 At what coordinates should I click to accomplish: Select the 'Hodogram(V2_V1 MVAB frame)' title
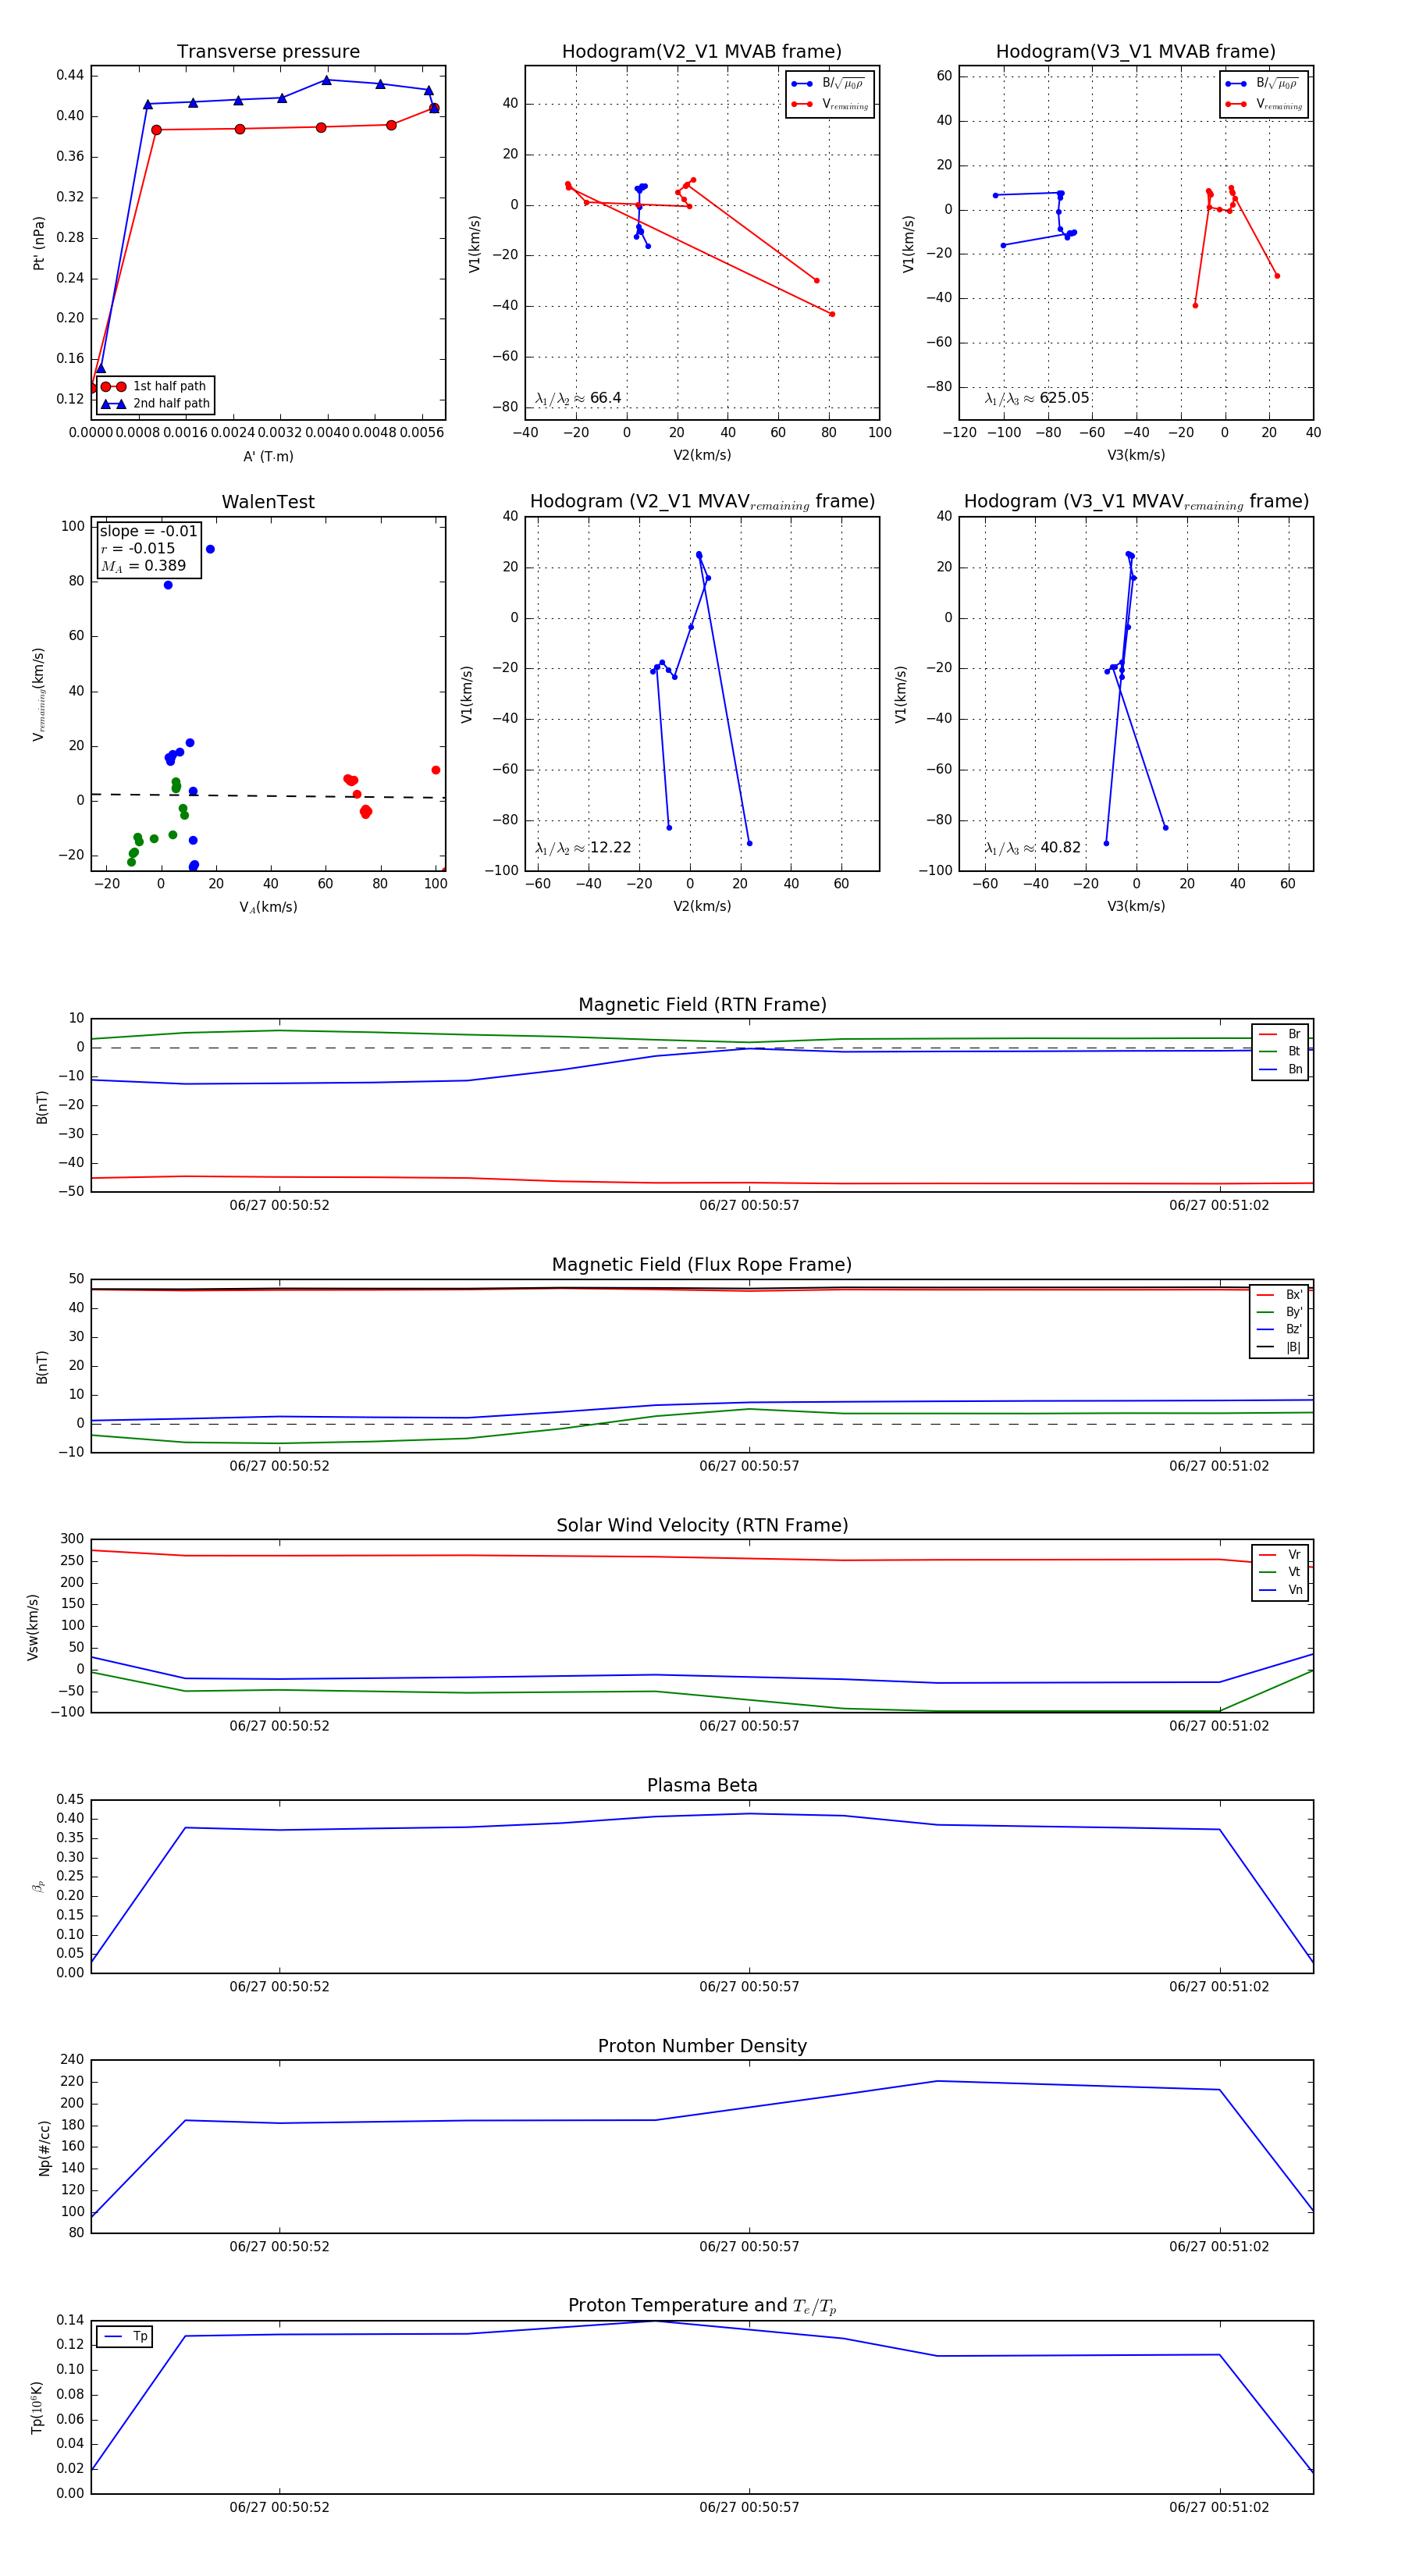point(702,52)
